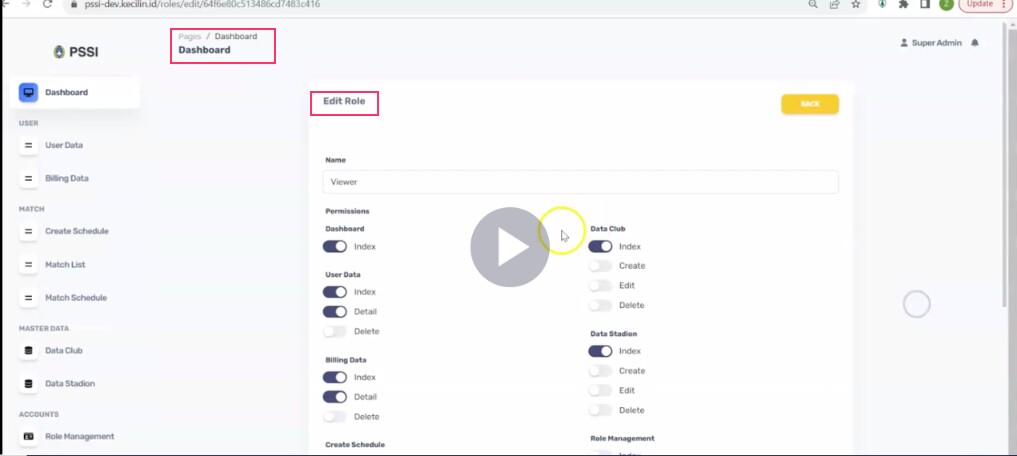Click the browser address bar URL
This screenshot has width=1017, height=456.
pyautogui.click(x=202, y=4)
